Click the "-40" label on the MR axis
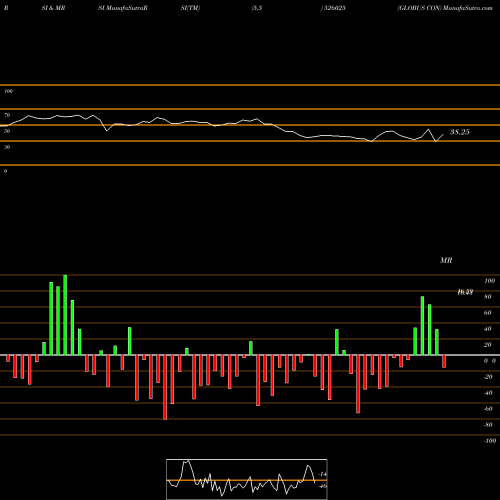 (488, 393)
